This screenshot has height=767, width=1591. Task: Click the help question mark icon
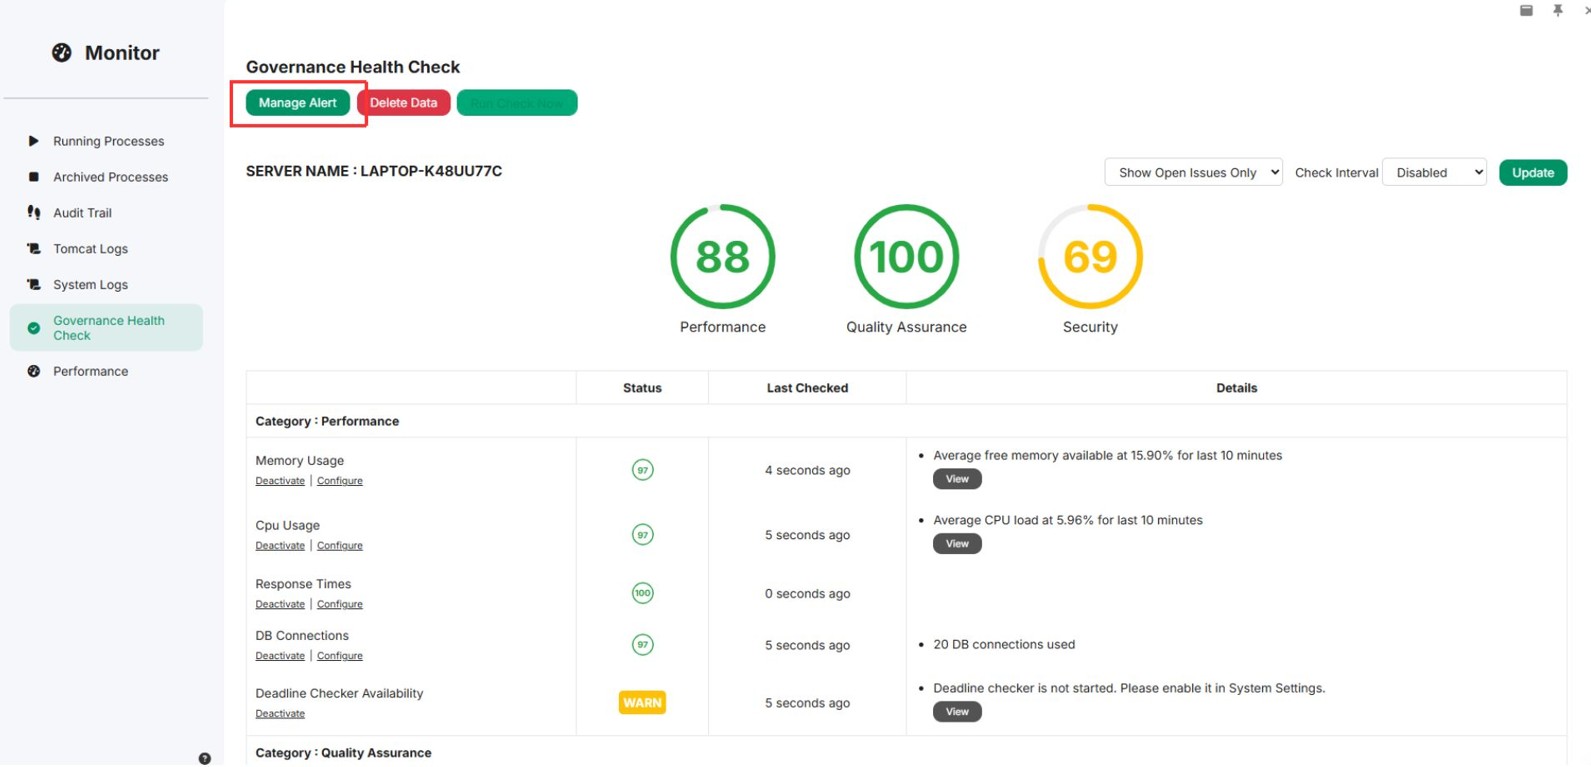coord(205,759)
